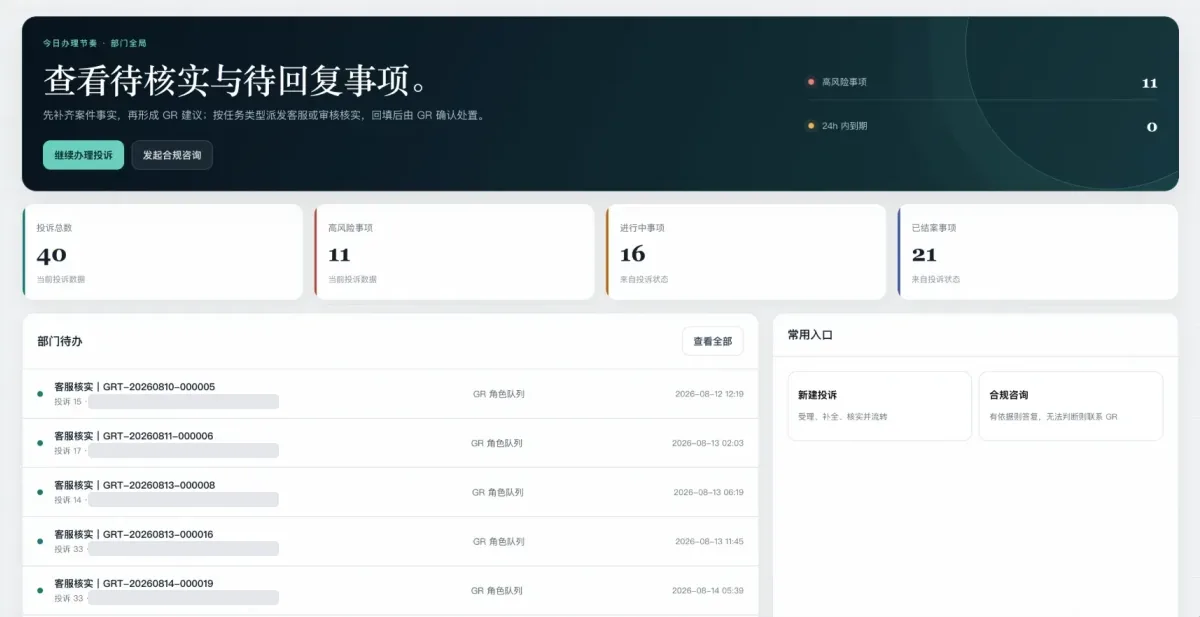Click GR 角色队列 in the GRT-20260810-000005 row

click(498, 394)
